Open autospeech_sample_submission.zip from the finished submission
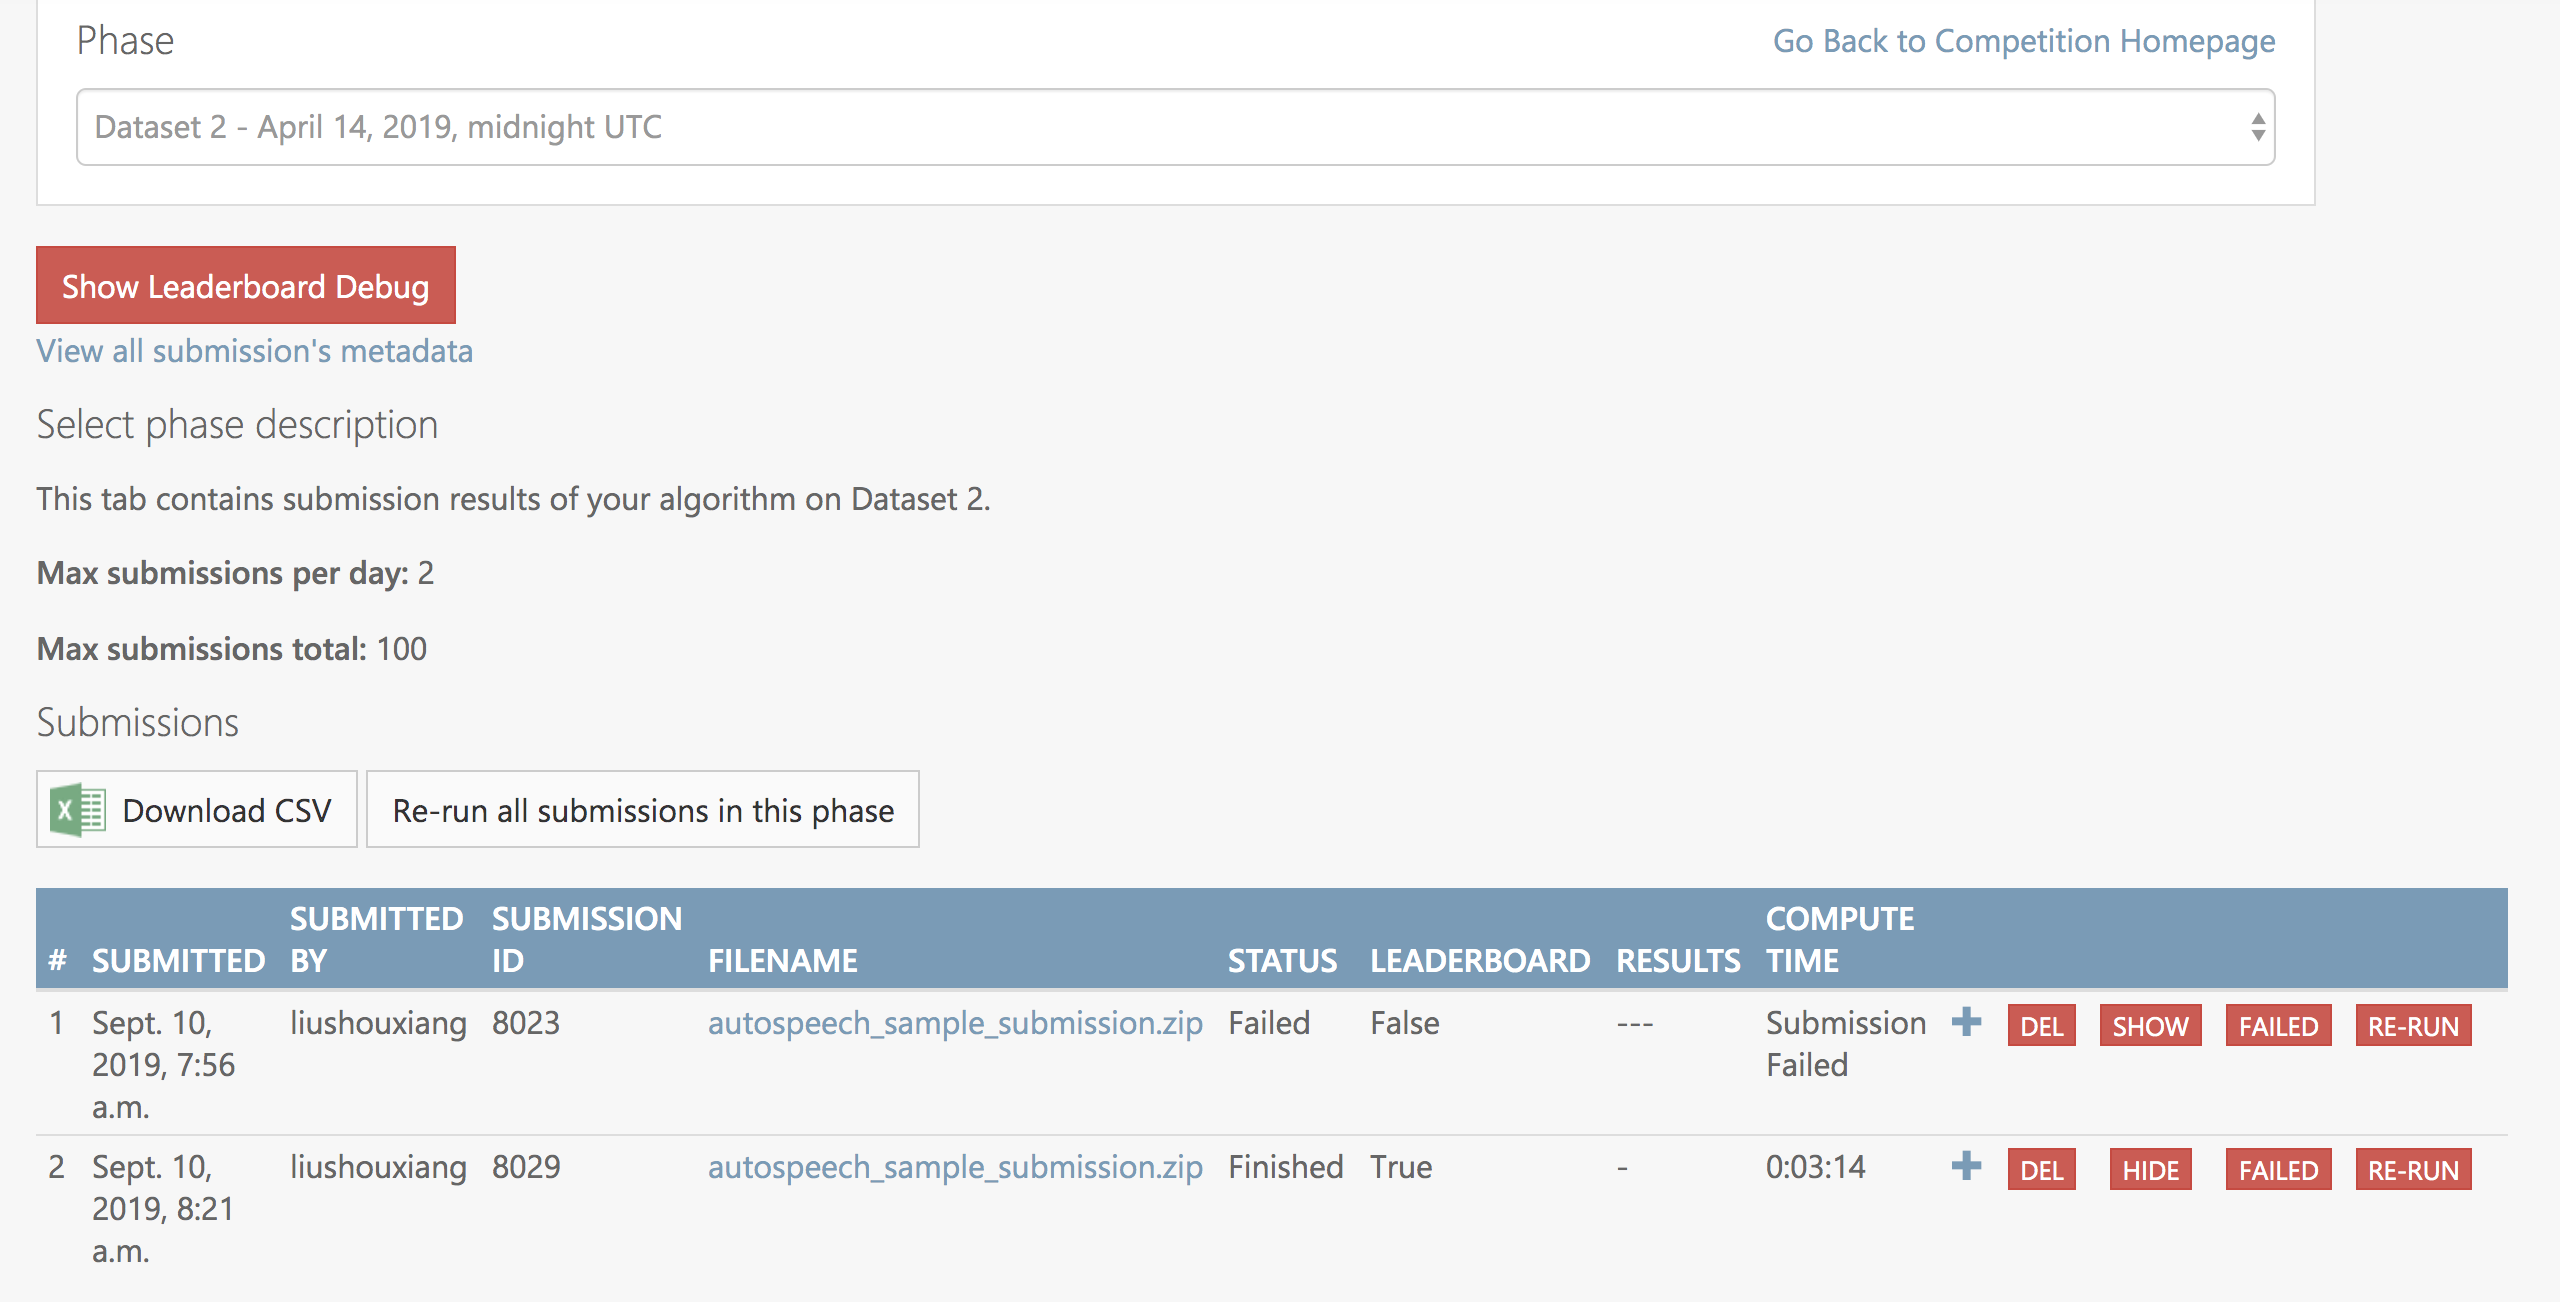2560x1302 pixels. (x=955, y=1166)
